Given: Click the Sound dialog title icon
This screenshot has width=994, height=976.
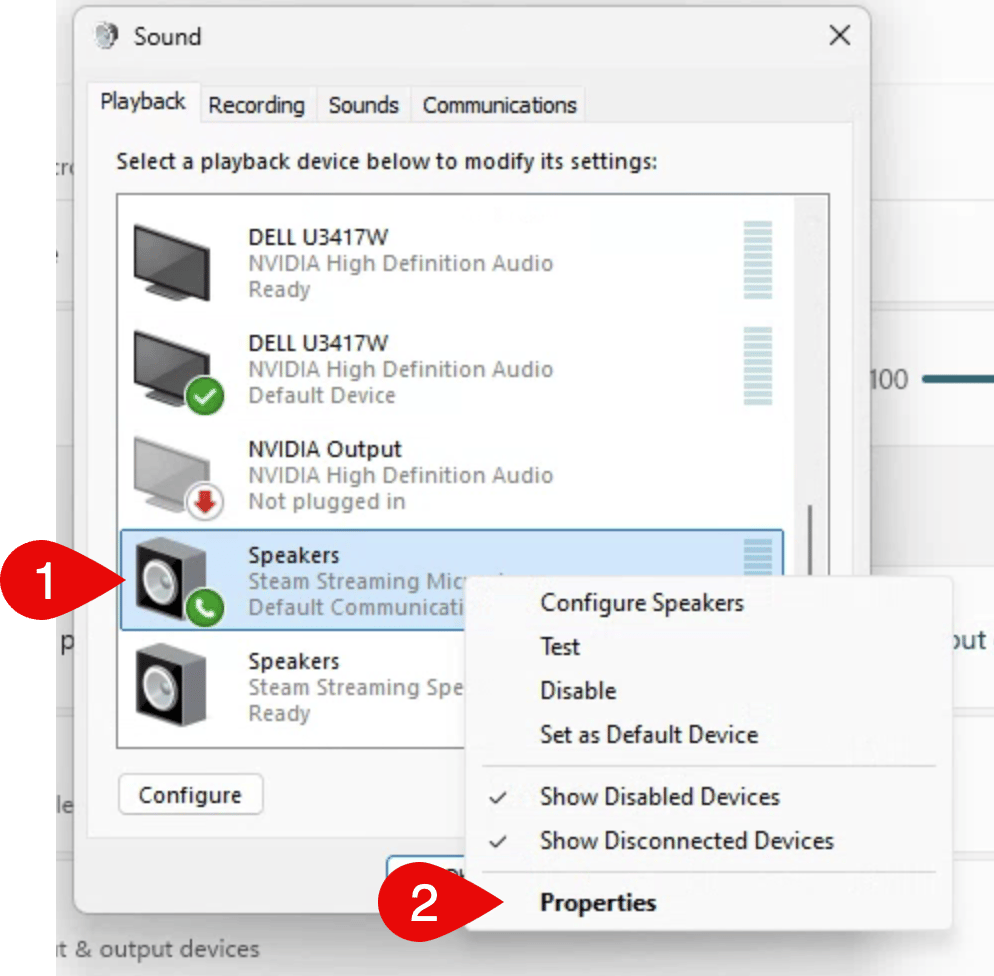Looking at the screenshot, I should [x=106, y=35].
